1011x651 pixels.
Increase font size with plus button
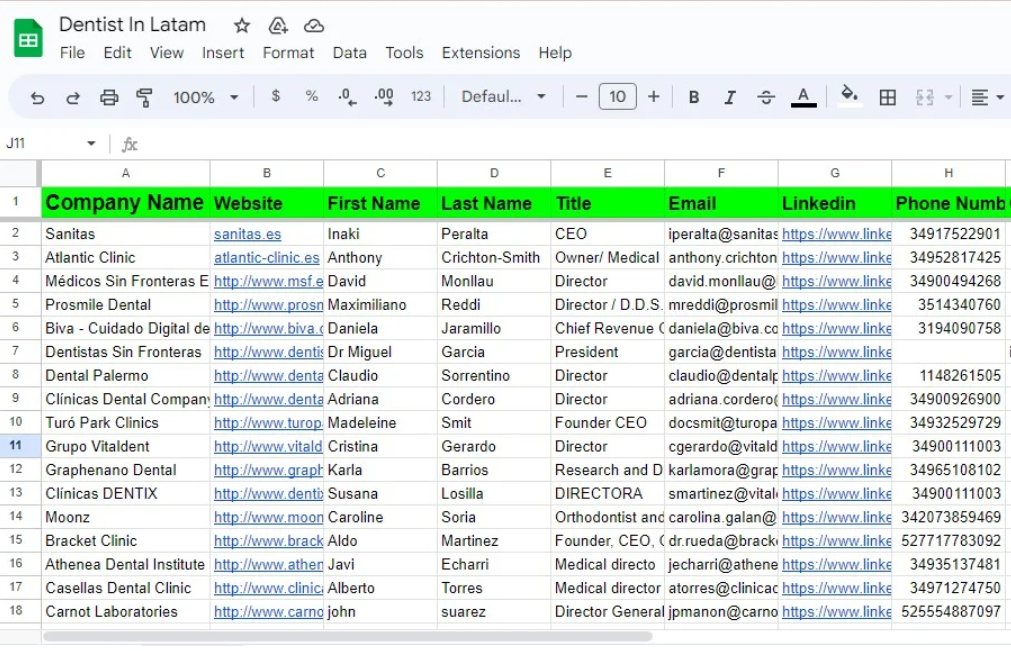tap(653, 97)
